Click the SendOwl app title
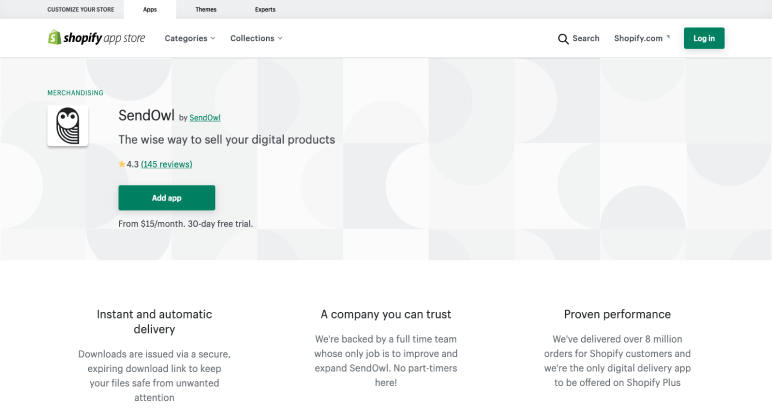 click(x=146, y=115)
